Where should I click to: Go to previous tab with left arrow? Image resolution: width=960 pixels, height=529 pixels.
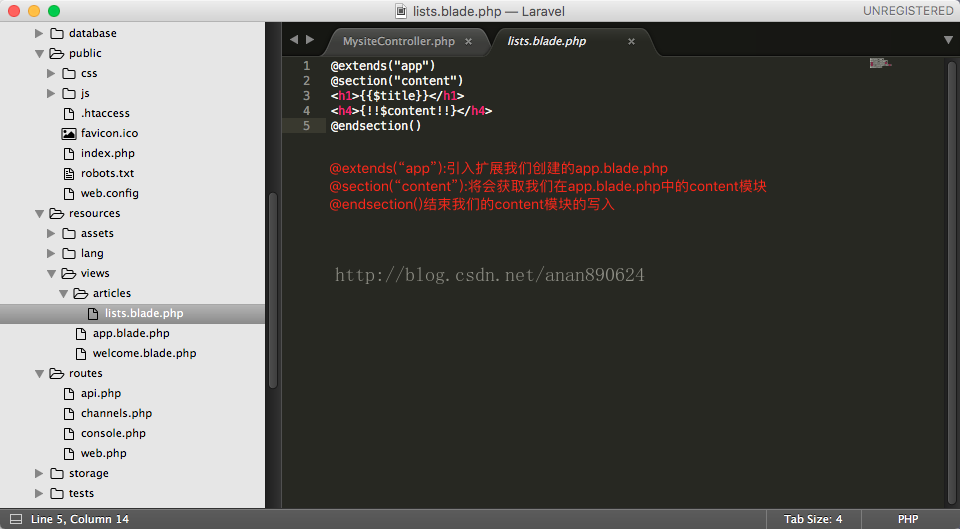click(x=294, y=40)
